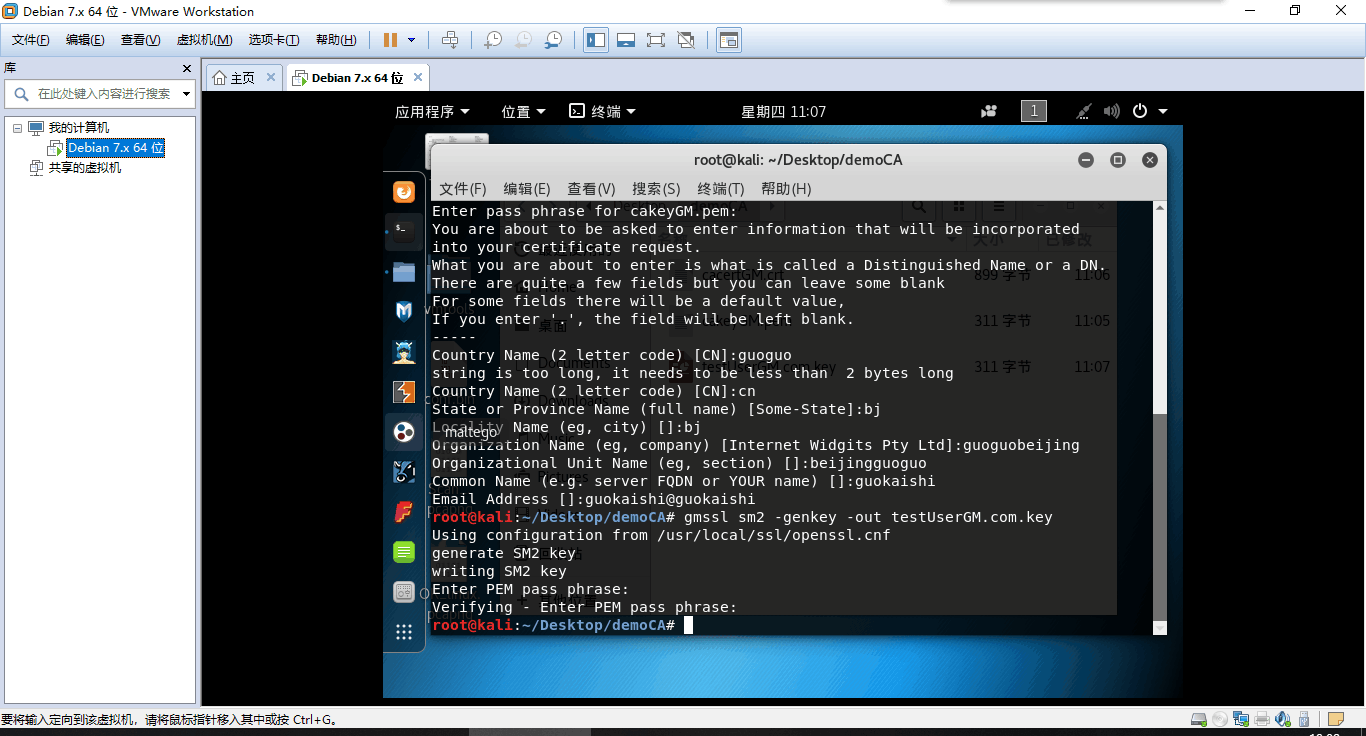Open the terminal window's 搜索(S) menu

pyautogui.click(x=656, y=189)
